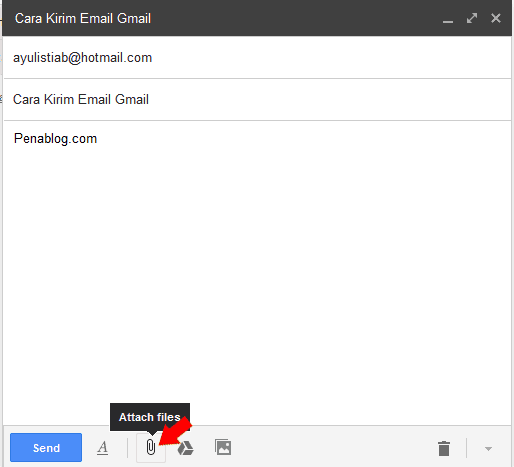Insert photo using the picture icon
The width and height of the screenshot is (514, 467).
pyautogui.click(x=223, y=447)
